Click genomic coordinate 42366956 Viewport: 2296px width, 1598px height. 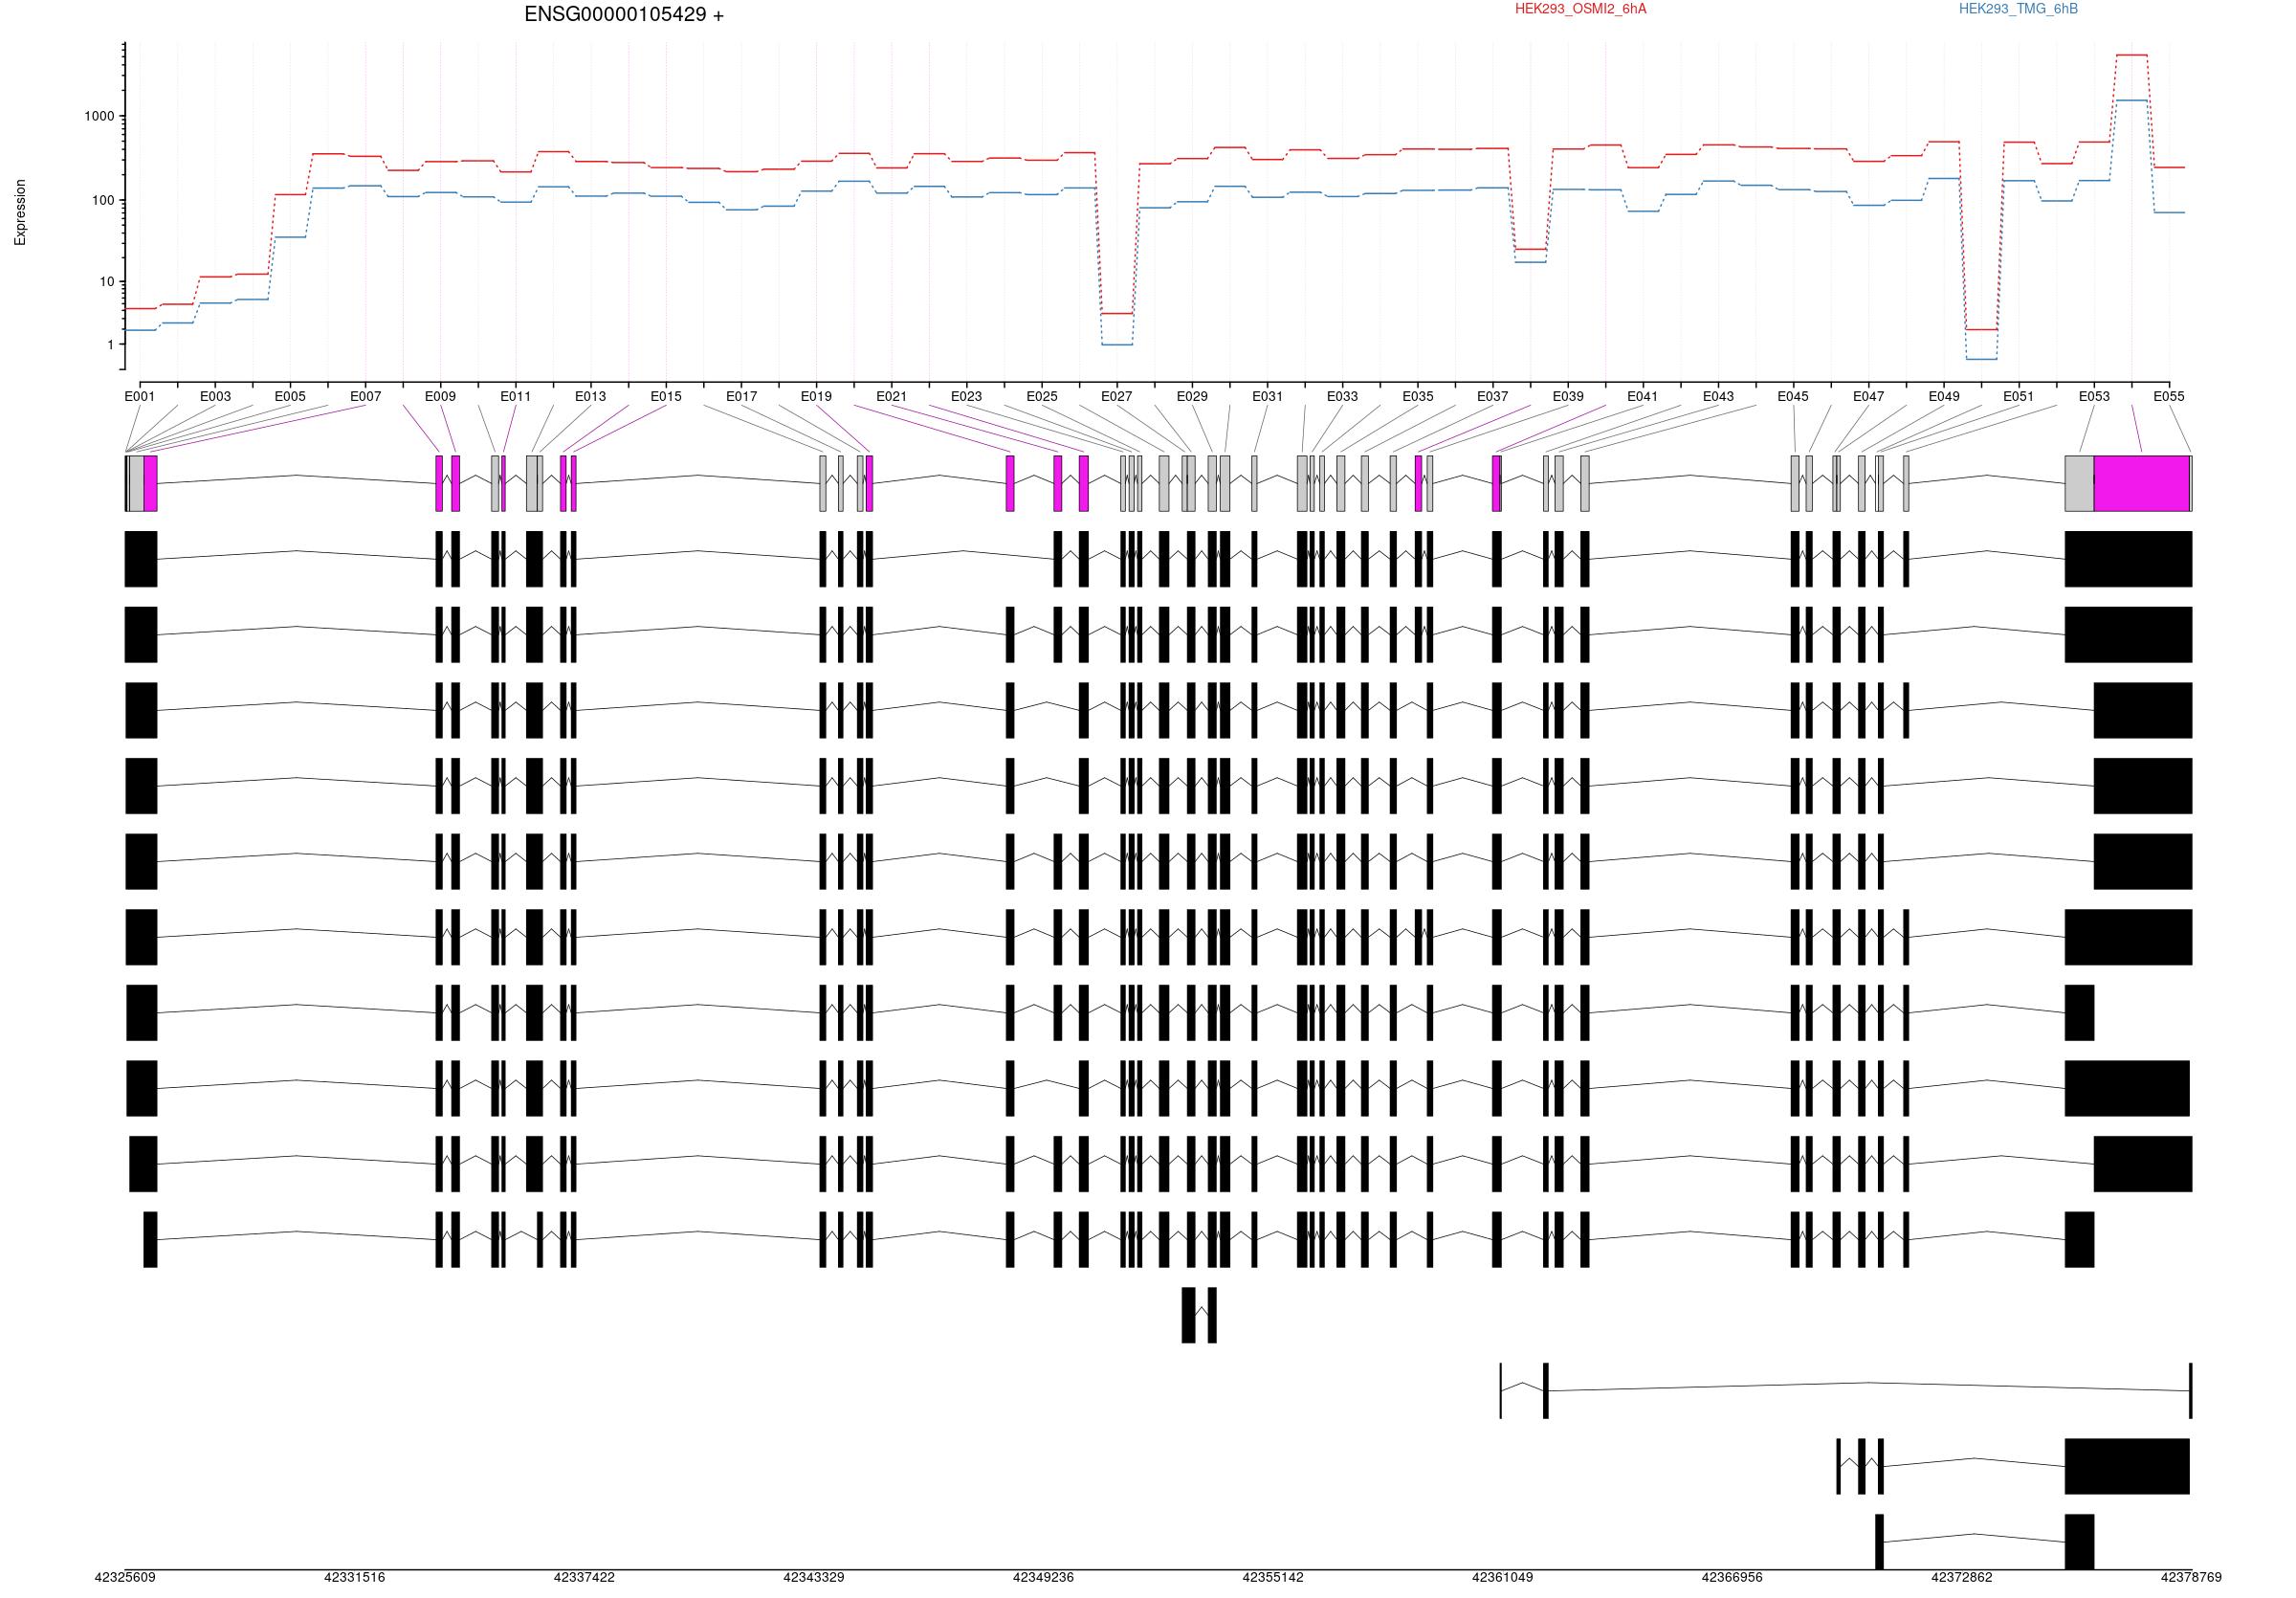(1733, 1577)
